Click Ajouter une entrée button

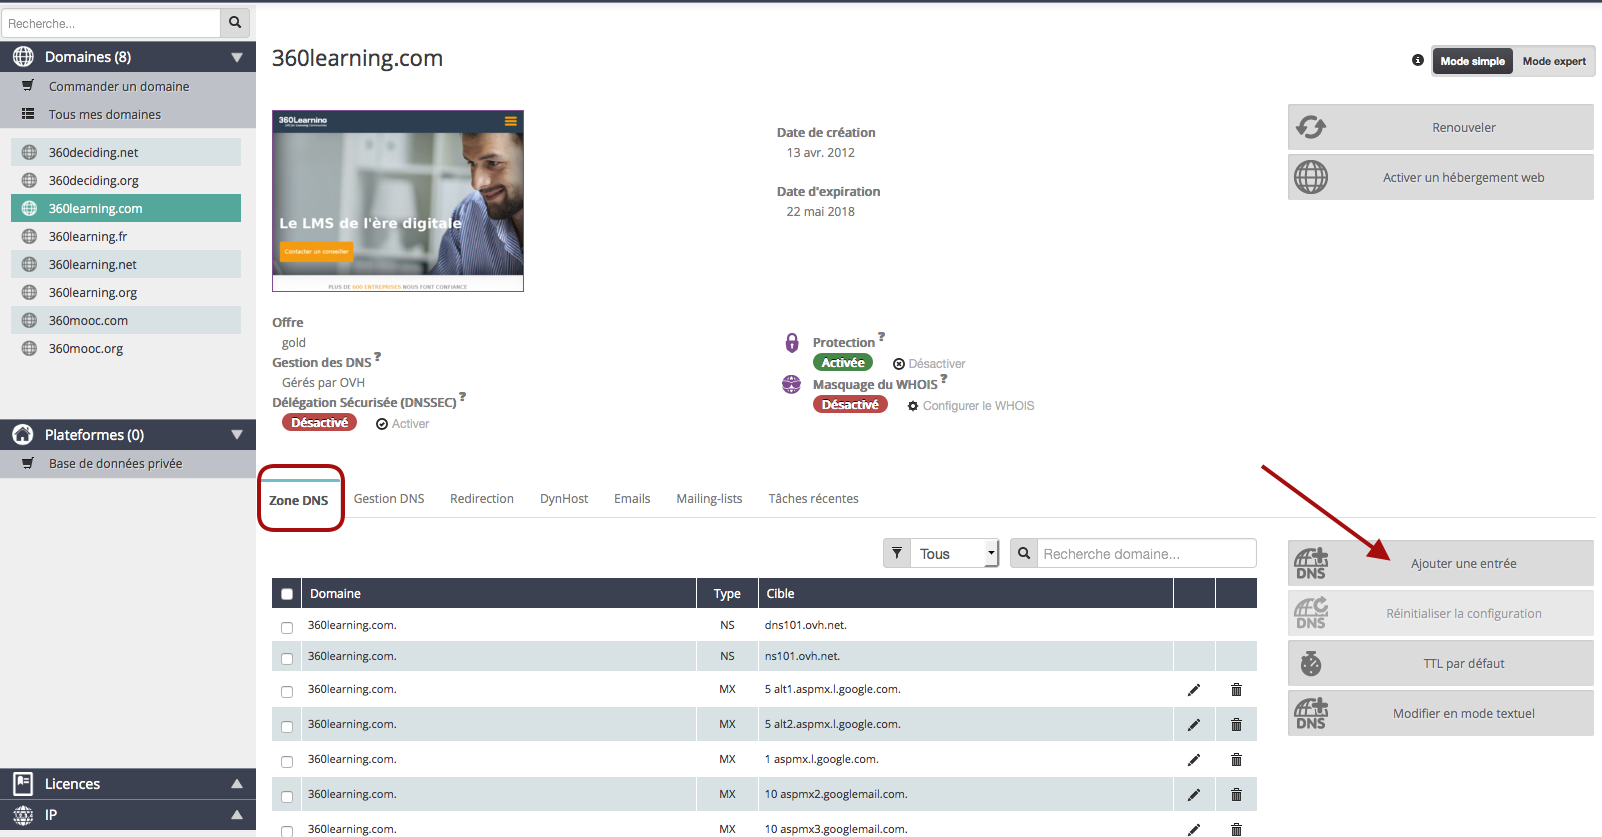tap(1462, 564)
